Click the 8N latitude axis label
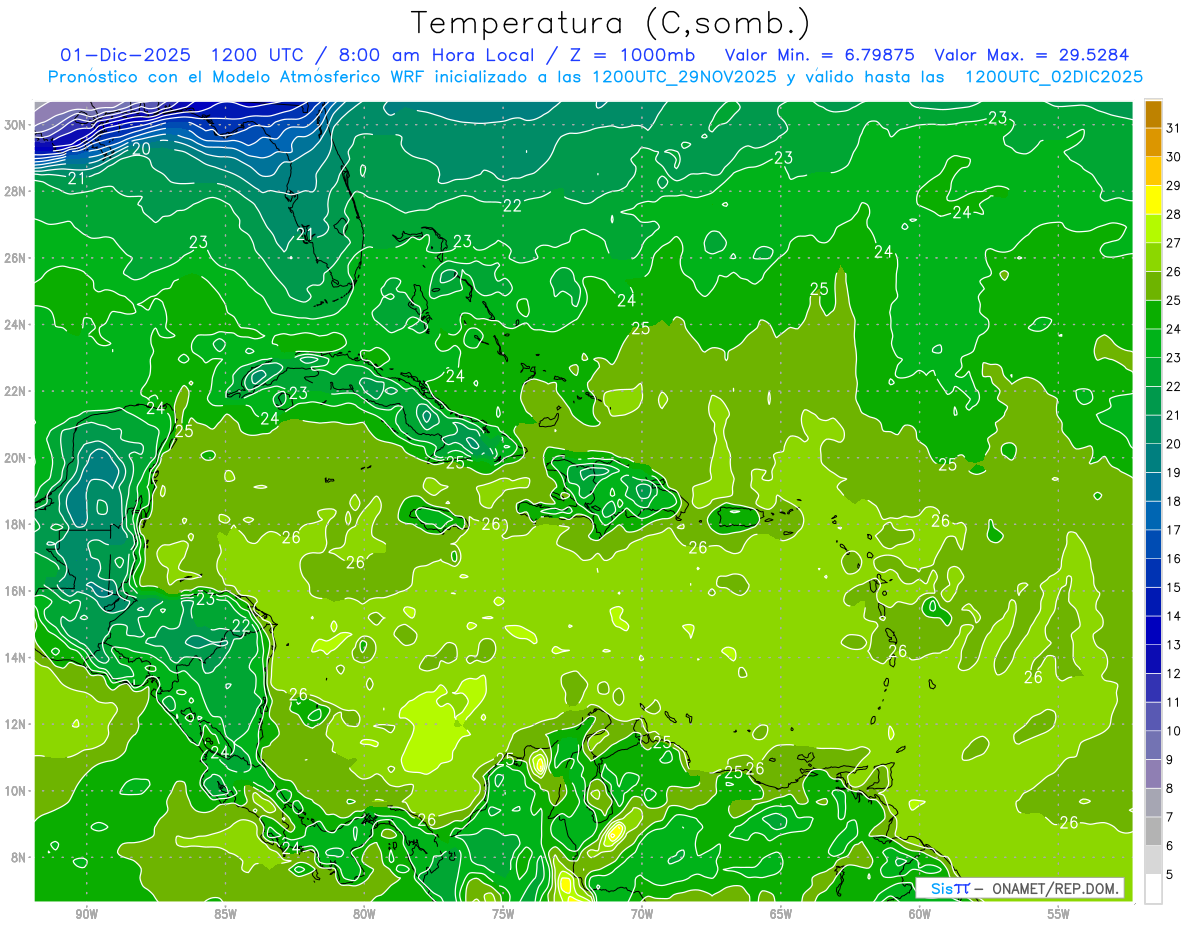The width and height of the screenshot is (1200, 927). (x=19, y=857)
